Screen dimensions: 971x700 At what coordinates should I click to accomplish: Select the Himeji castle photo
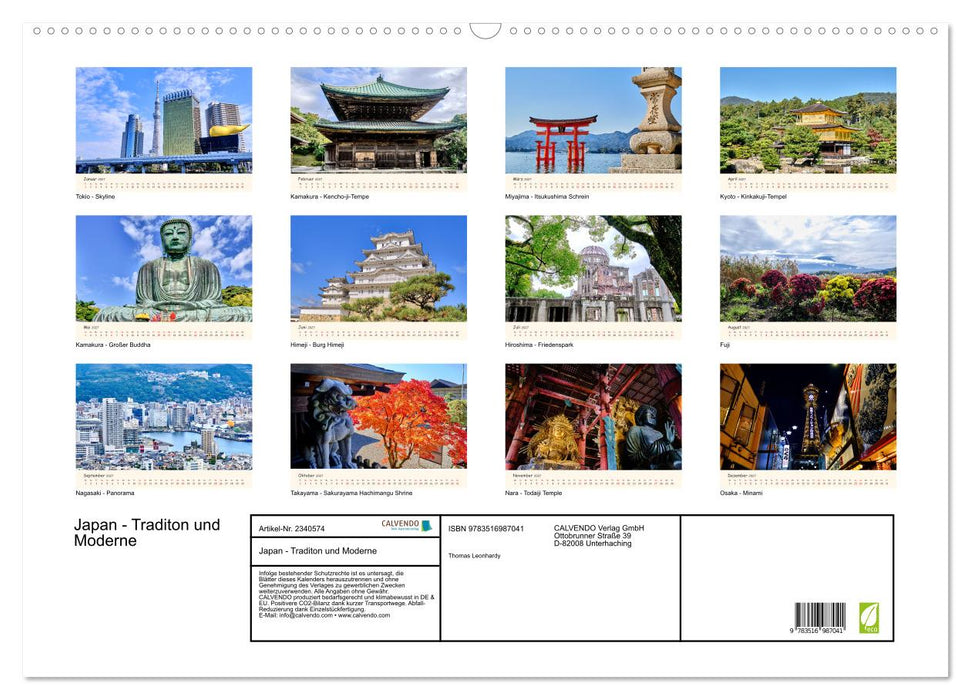point(378,268)
